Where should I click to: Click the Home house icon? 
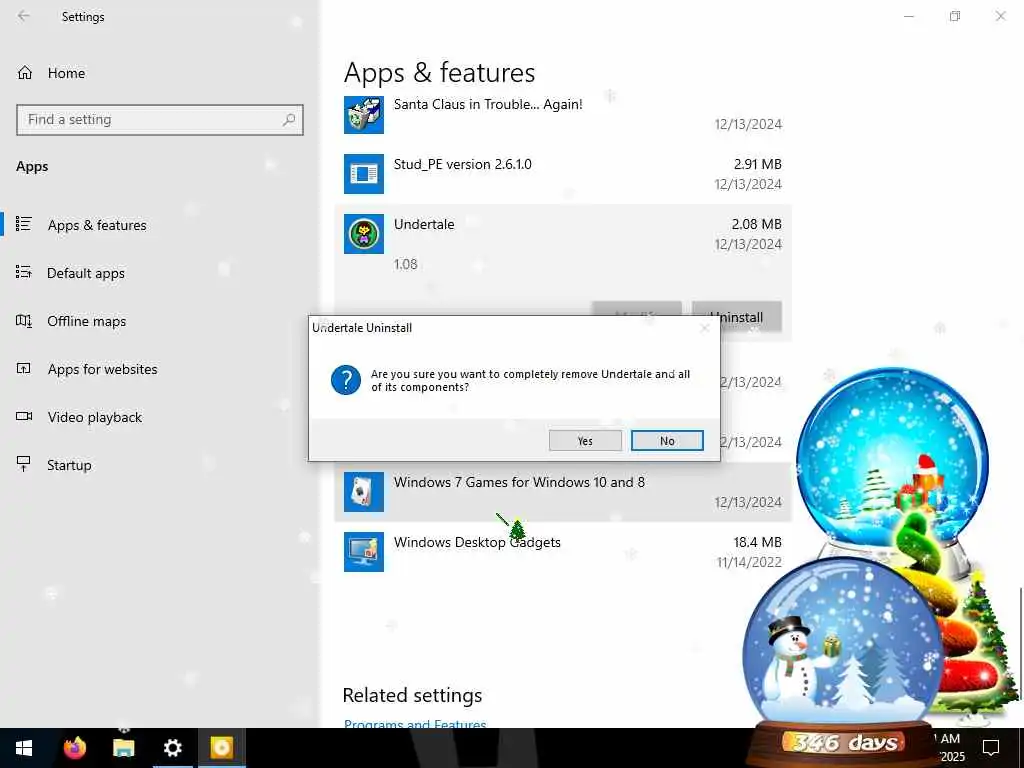pyautogui.click(x=25, y=73)
